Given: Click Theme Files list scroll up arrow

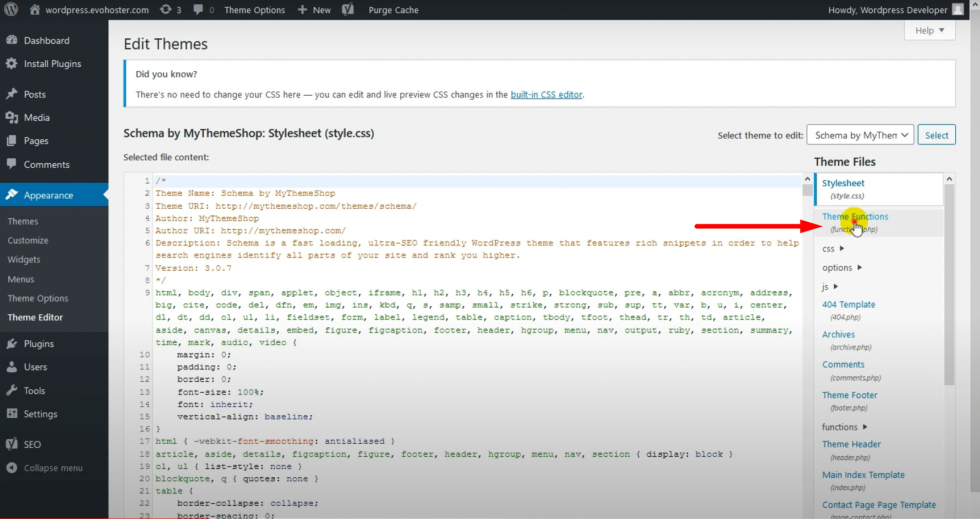Looking at the screenshot, I should pyautogui.click(x=949, y=179).
